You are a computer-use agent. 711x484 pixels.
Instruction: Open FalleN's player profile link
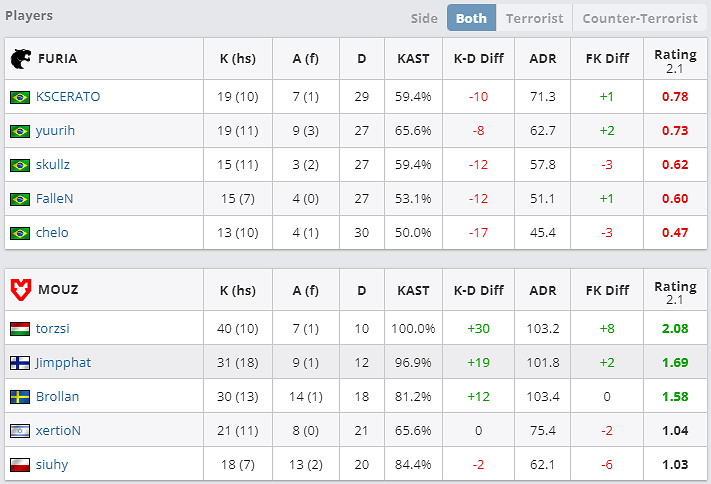(x=55, y=199)
